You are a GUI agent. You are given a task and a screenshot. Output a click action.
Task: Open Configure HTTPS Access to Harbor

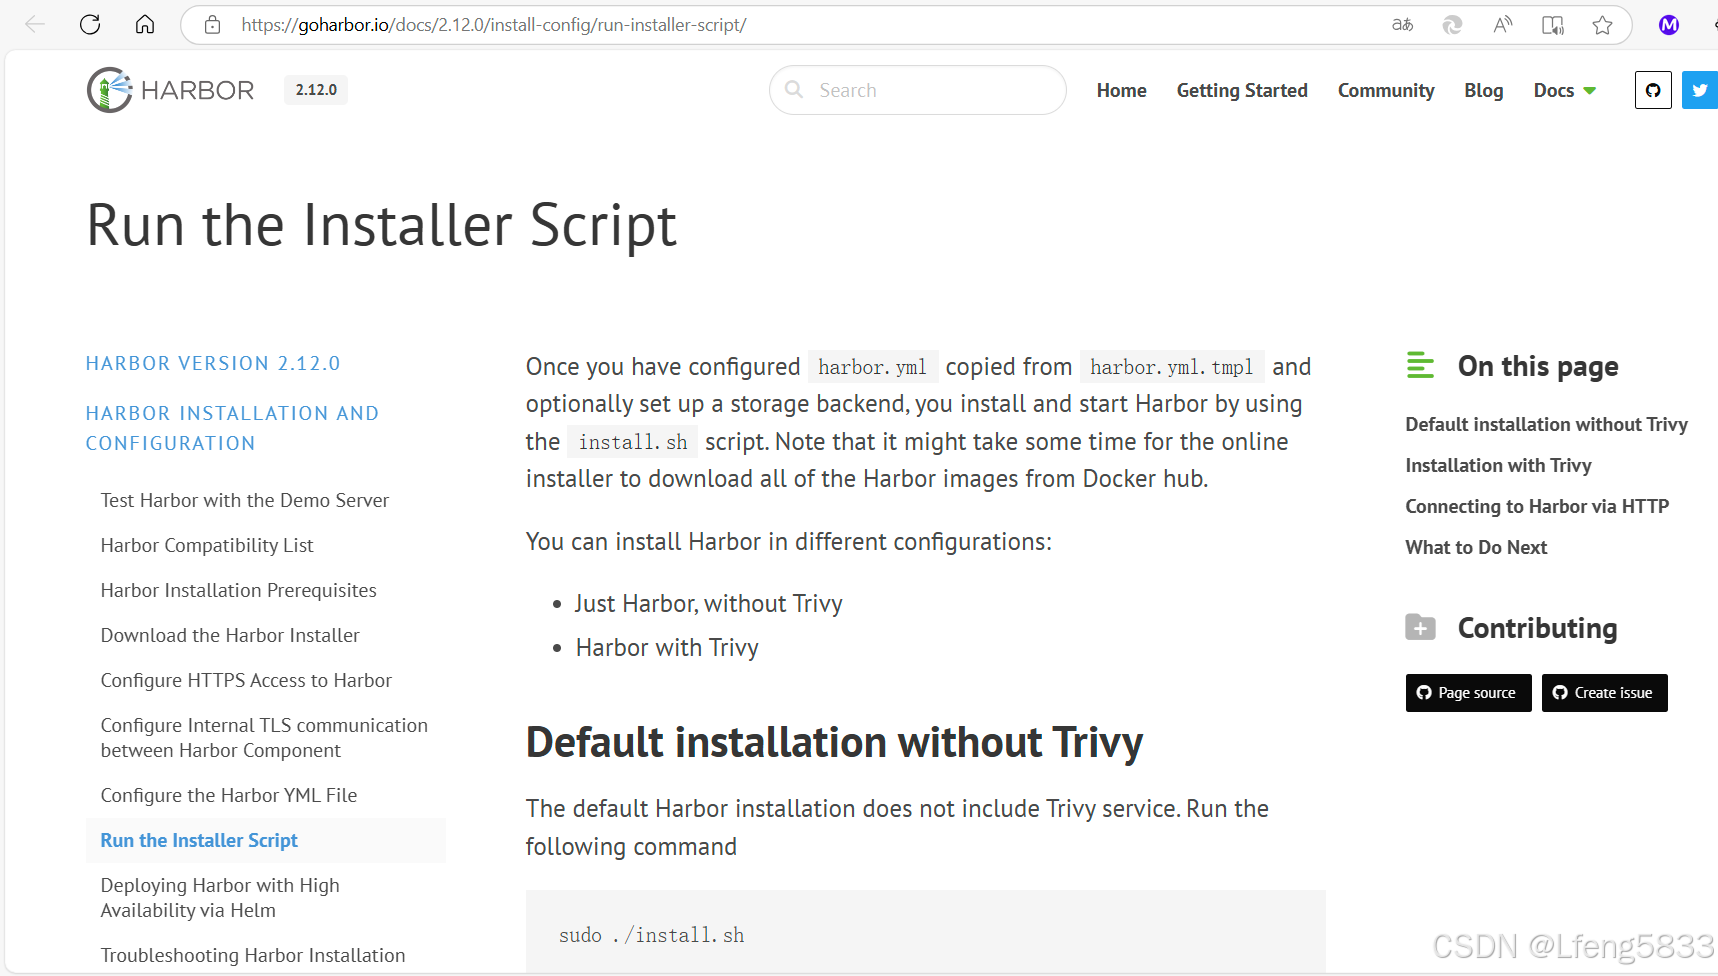pyautogui.click(x=246, y=680)
